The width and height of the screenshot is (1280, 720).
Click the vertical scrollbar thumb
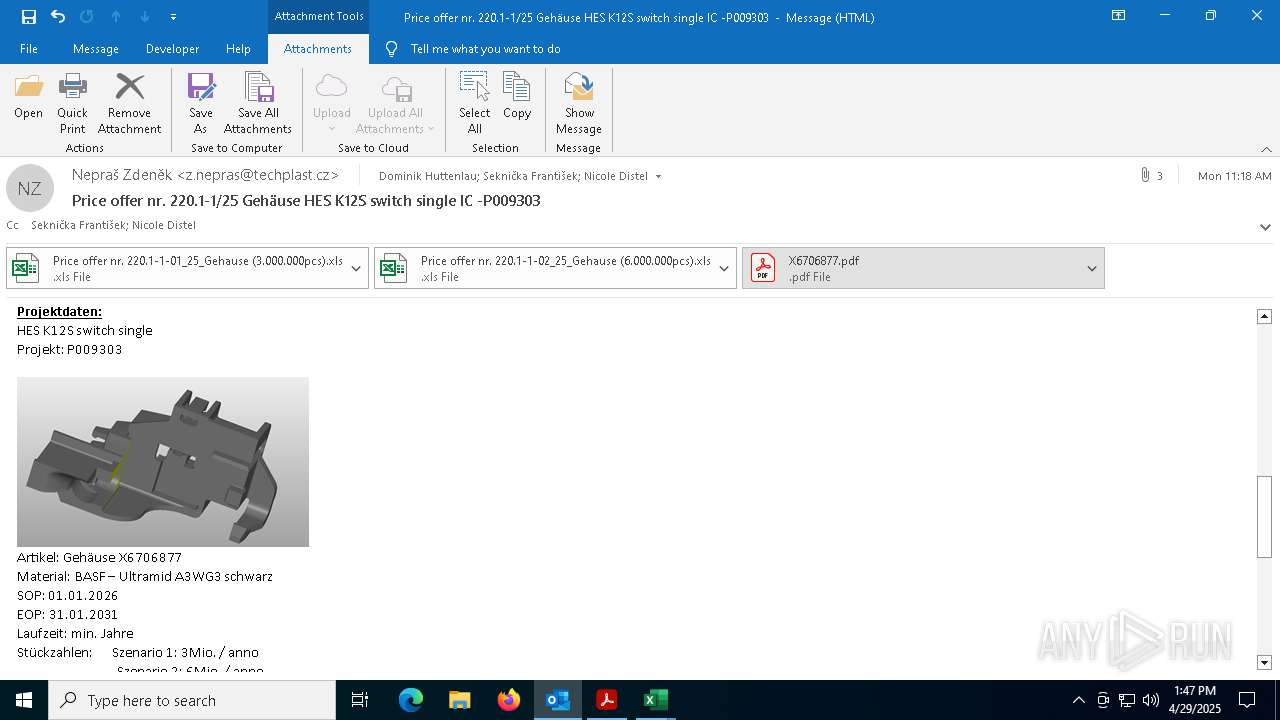[1264, 517]
